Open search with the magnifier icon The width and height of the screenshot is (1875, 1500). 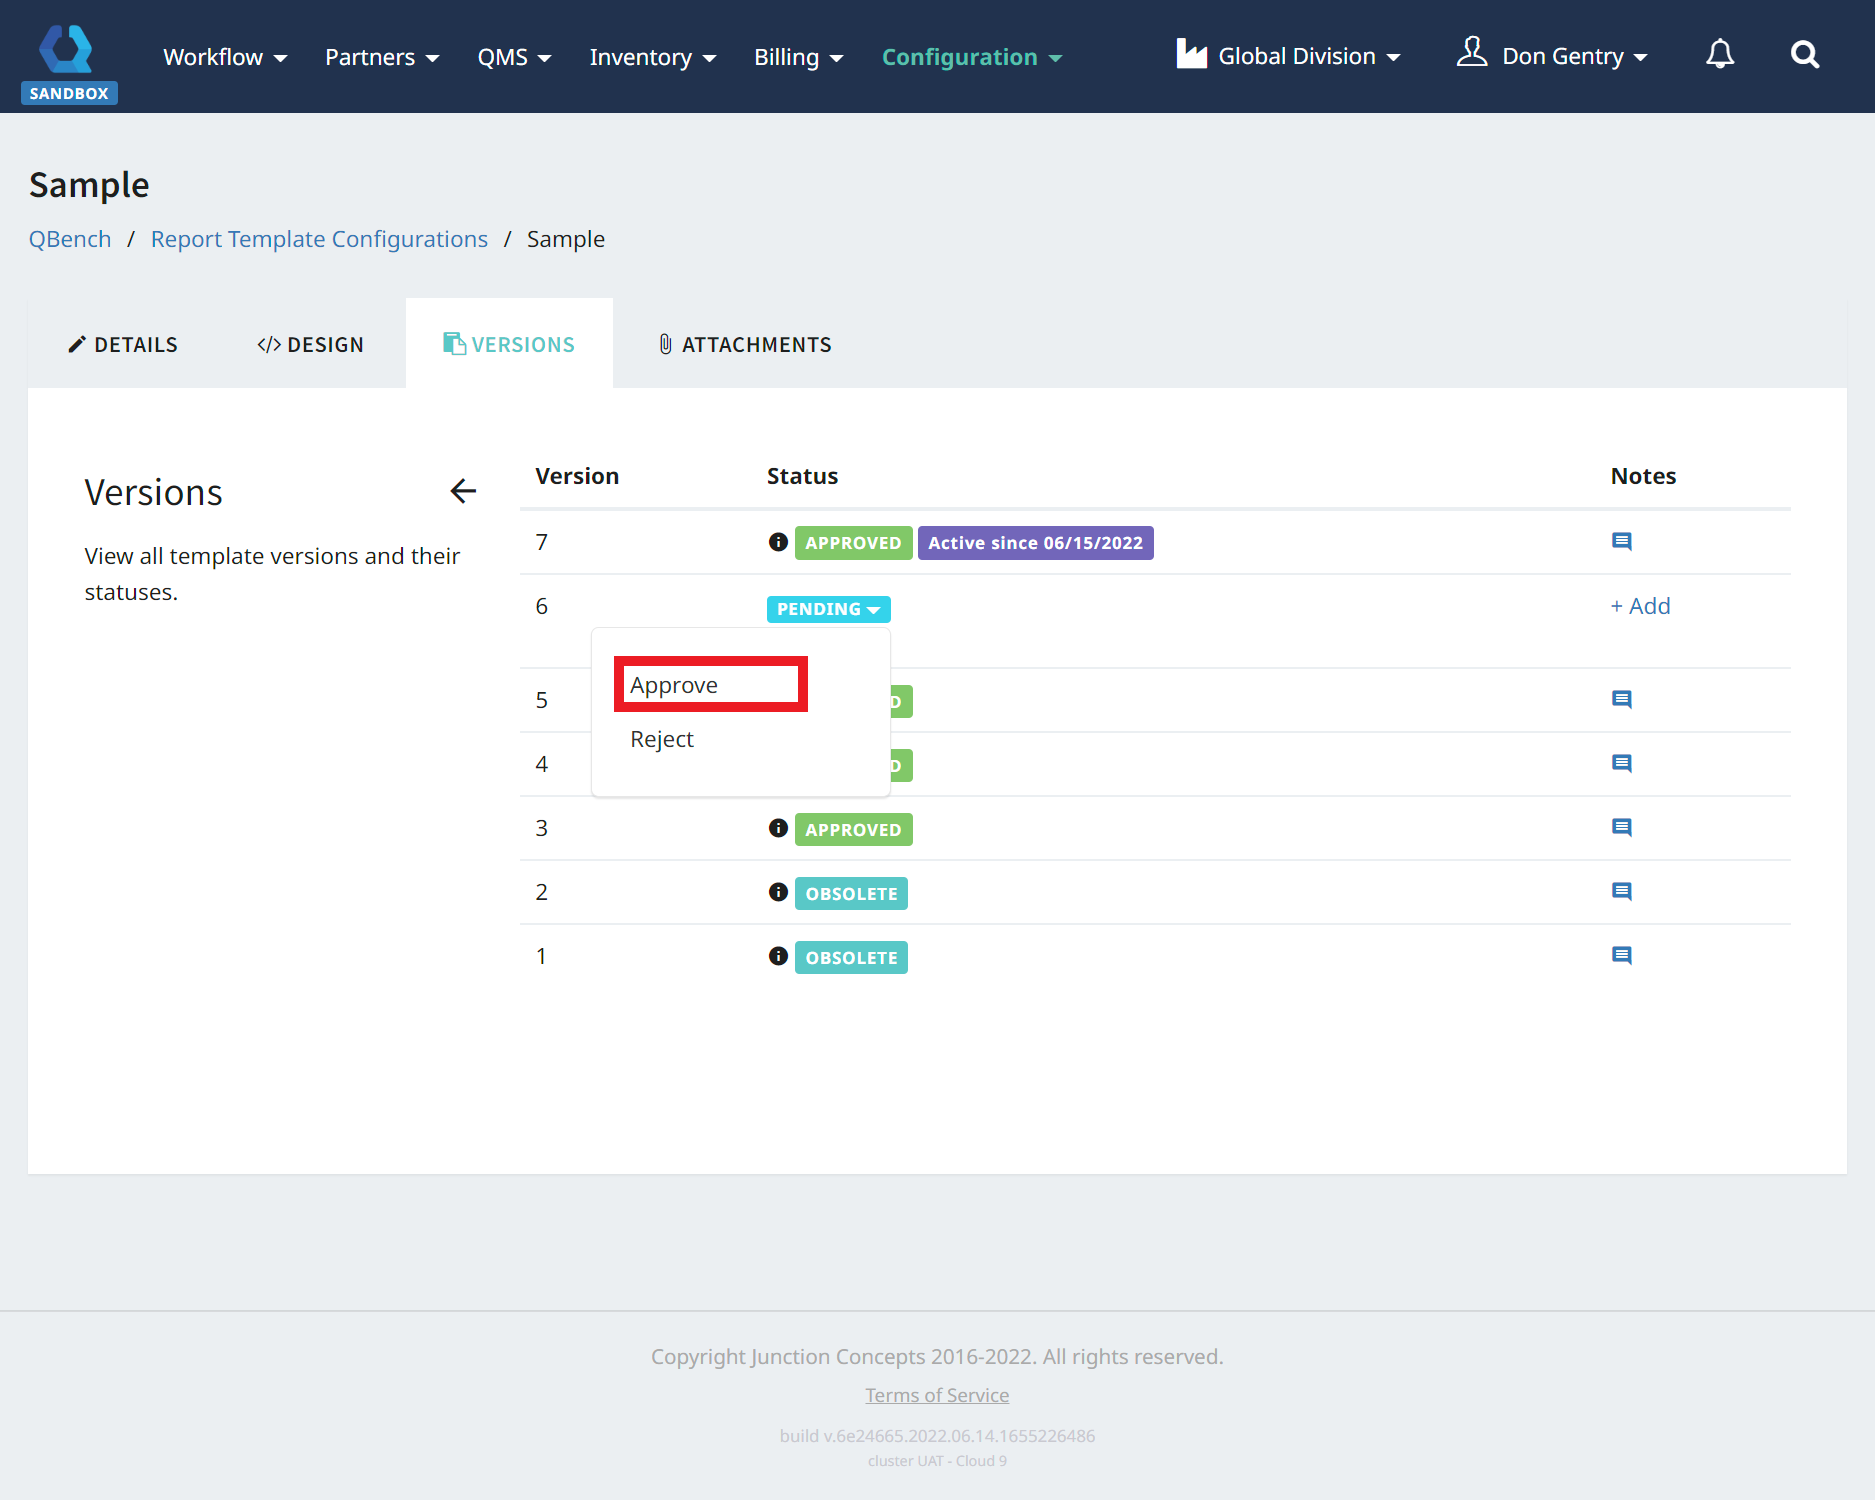pos(1804,55)
